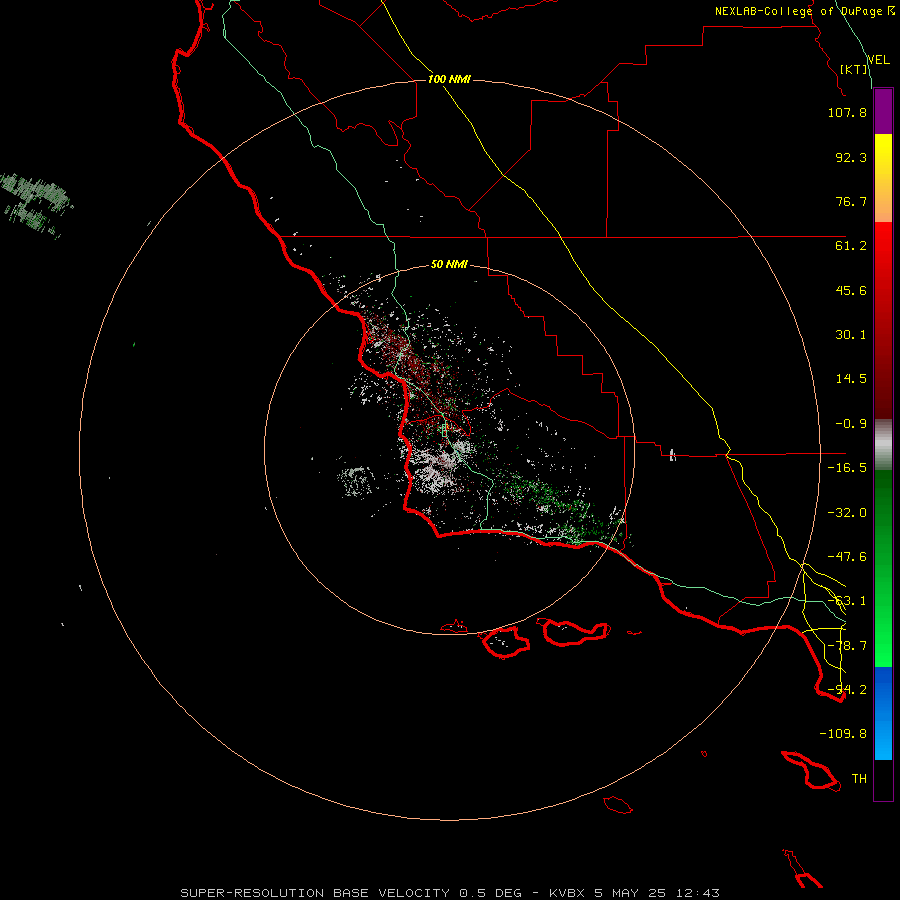Click the 'TH' legend label
Screen dimensions: 900x900
[x=859, y=779]
